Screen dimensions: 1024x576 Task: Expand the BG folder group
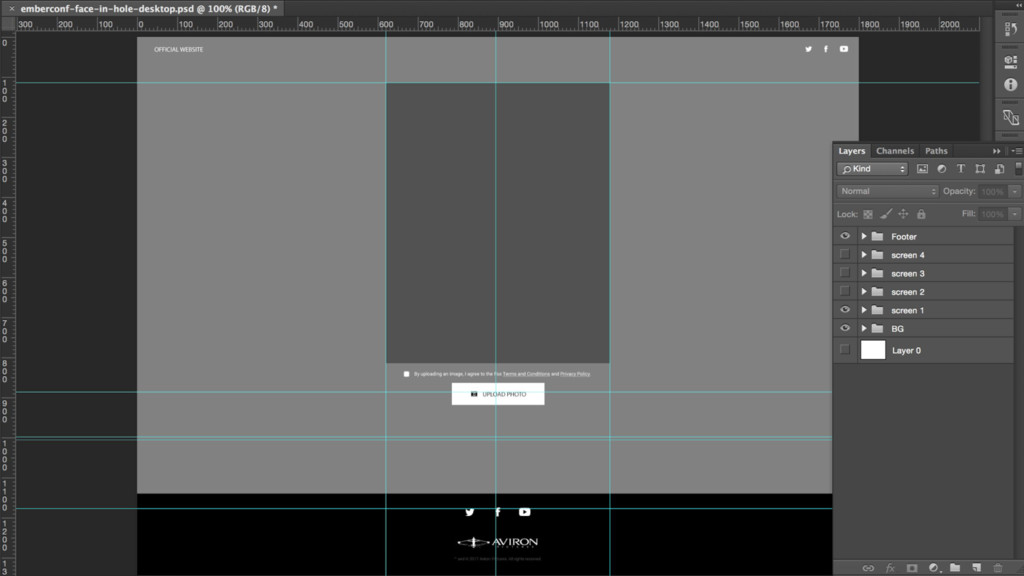point(864,329)
